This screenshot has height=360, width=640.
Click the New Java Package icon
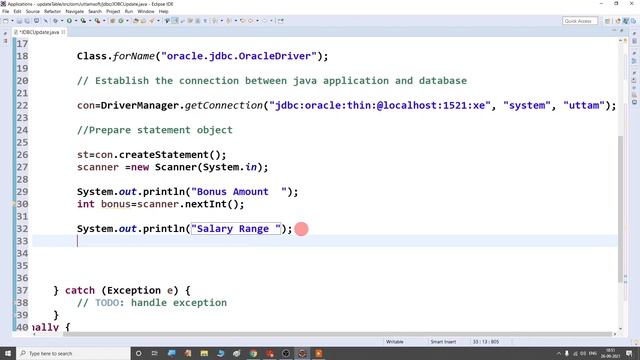pos(112,21)
